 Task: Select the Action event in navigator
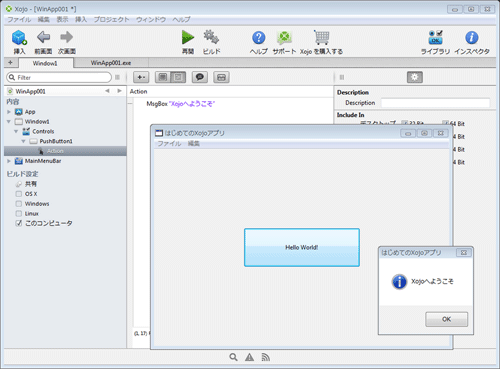65,151
